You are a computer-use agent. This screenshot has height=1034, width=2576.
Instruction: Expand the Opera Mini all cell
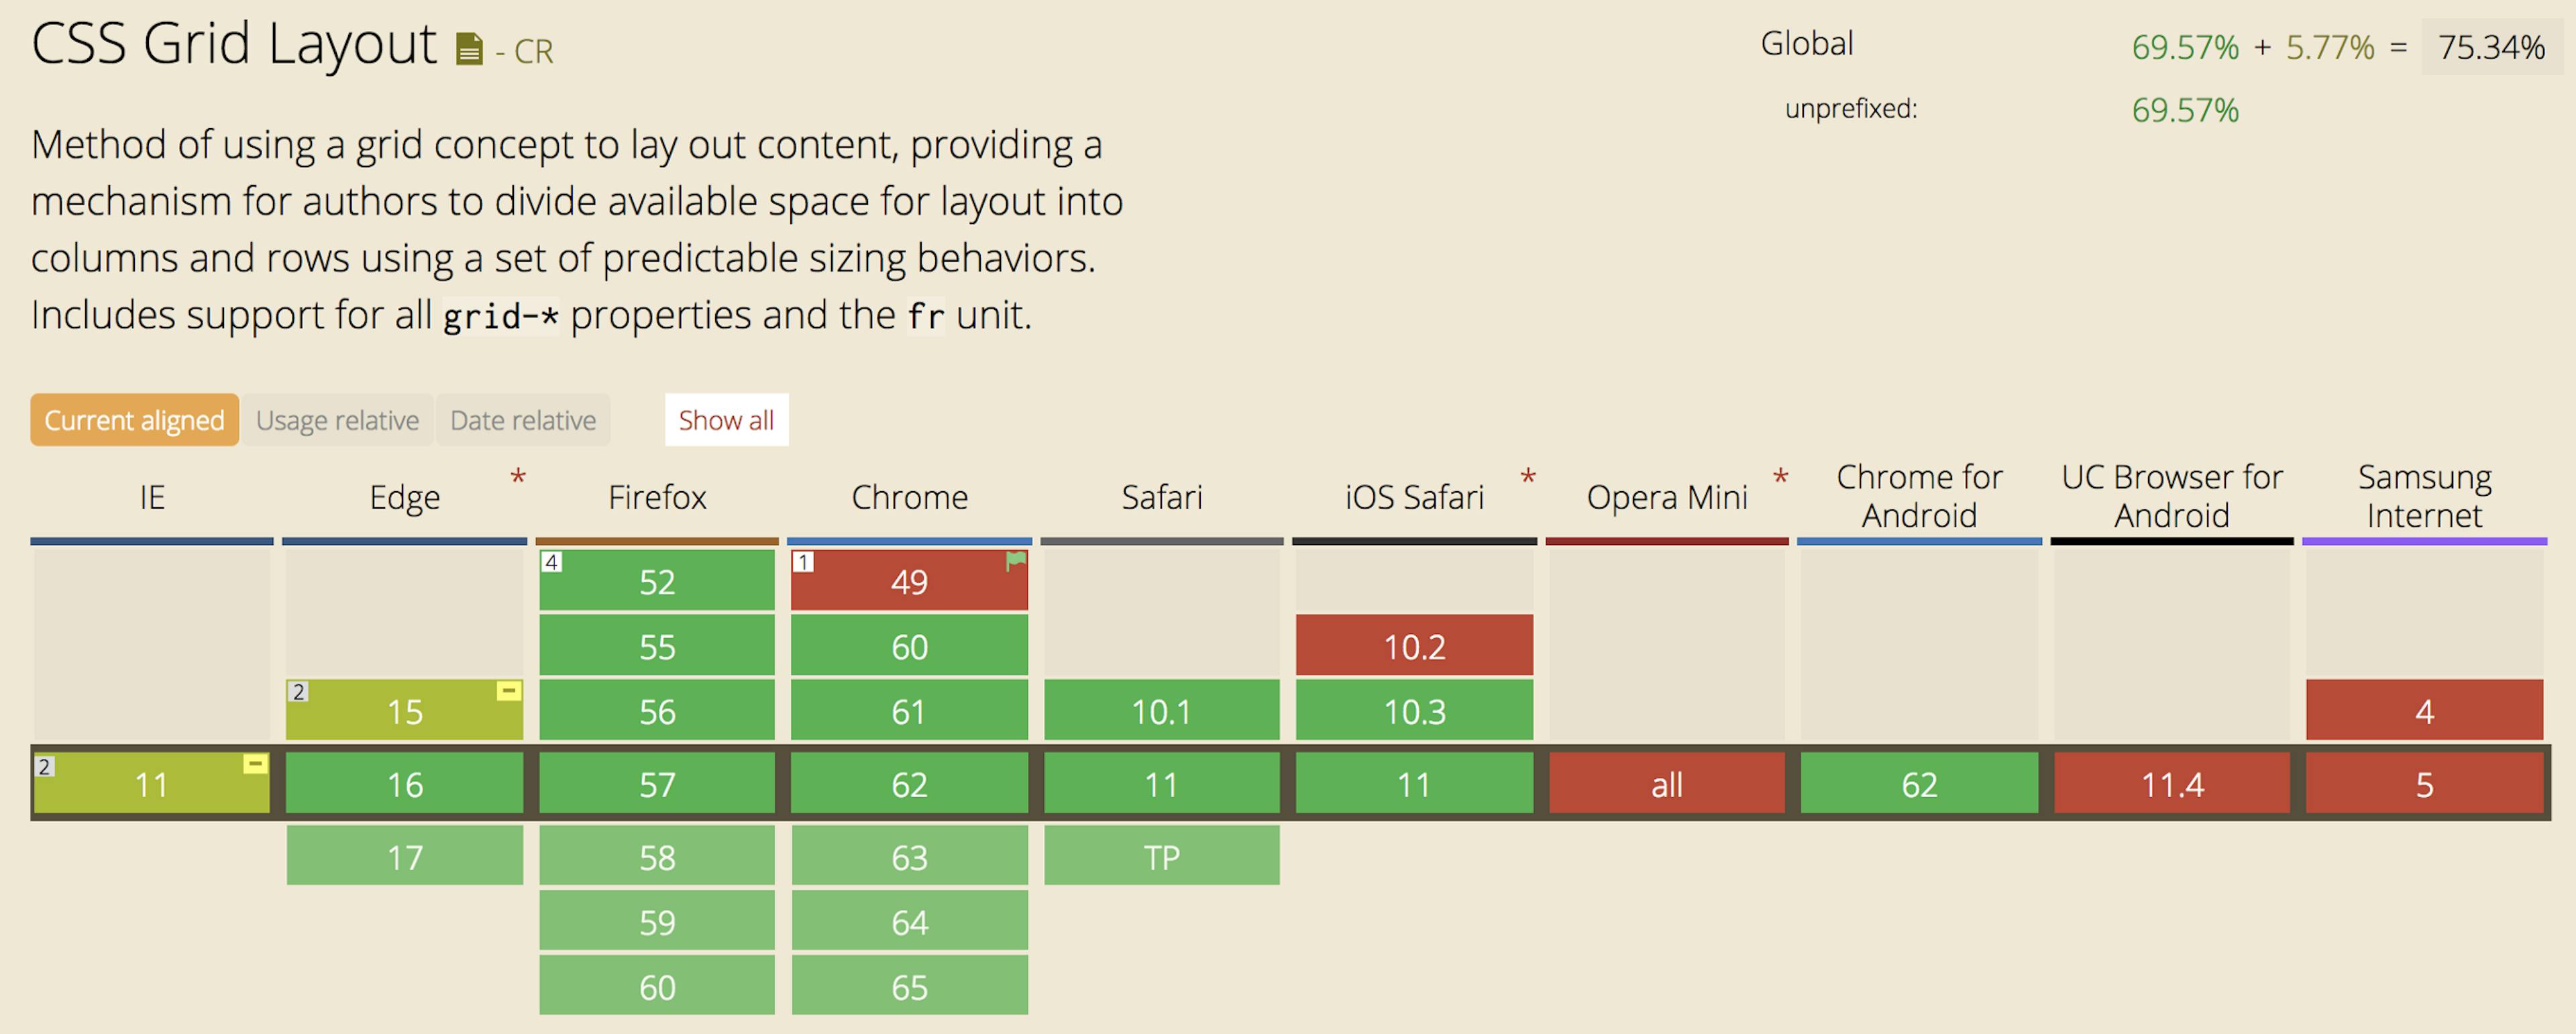point(1666,785)
